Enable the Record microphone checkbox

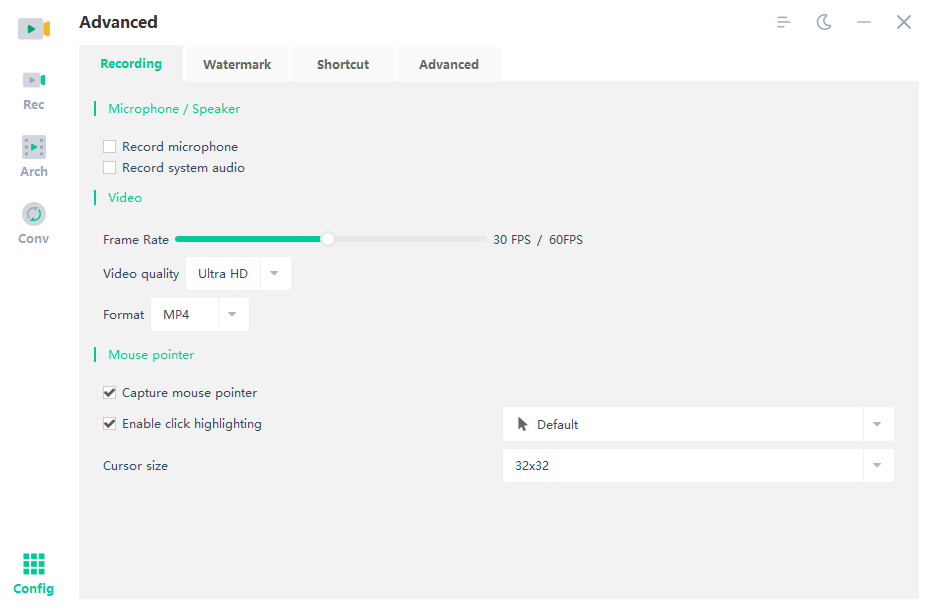click(x=109, y=146)
